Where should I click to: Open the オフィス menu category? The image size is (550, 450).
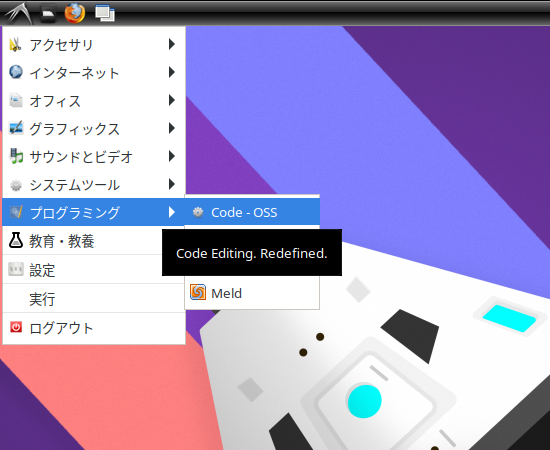coord(94,100)
